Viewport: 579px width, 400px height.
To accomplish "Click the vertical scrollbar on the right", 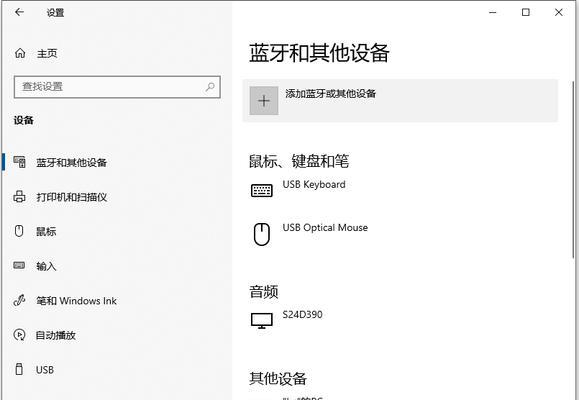I will [573, 170].
